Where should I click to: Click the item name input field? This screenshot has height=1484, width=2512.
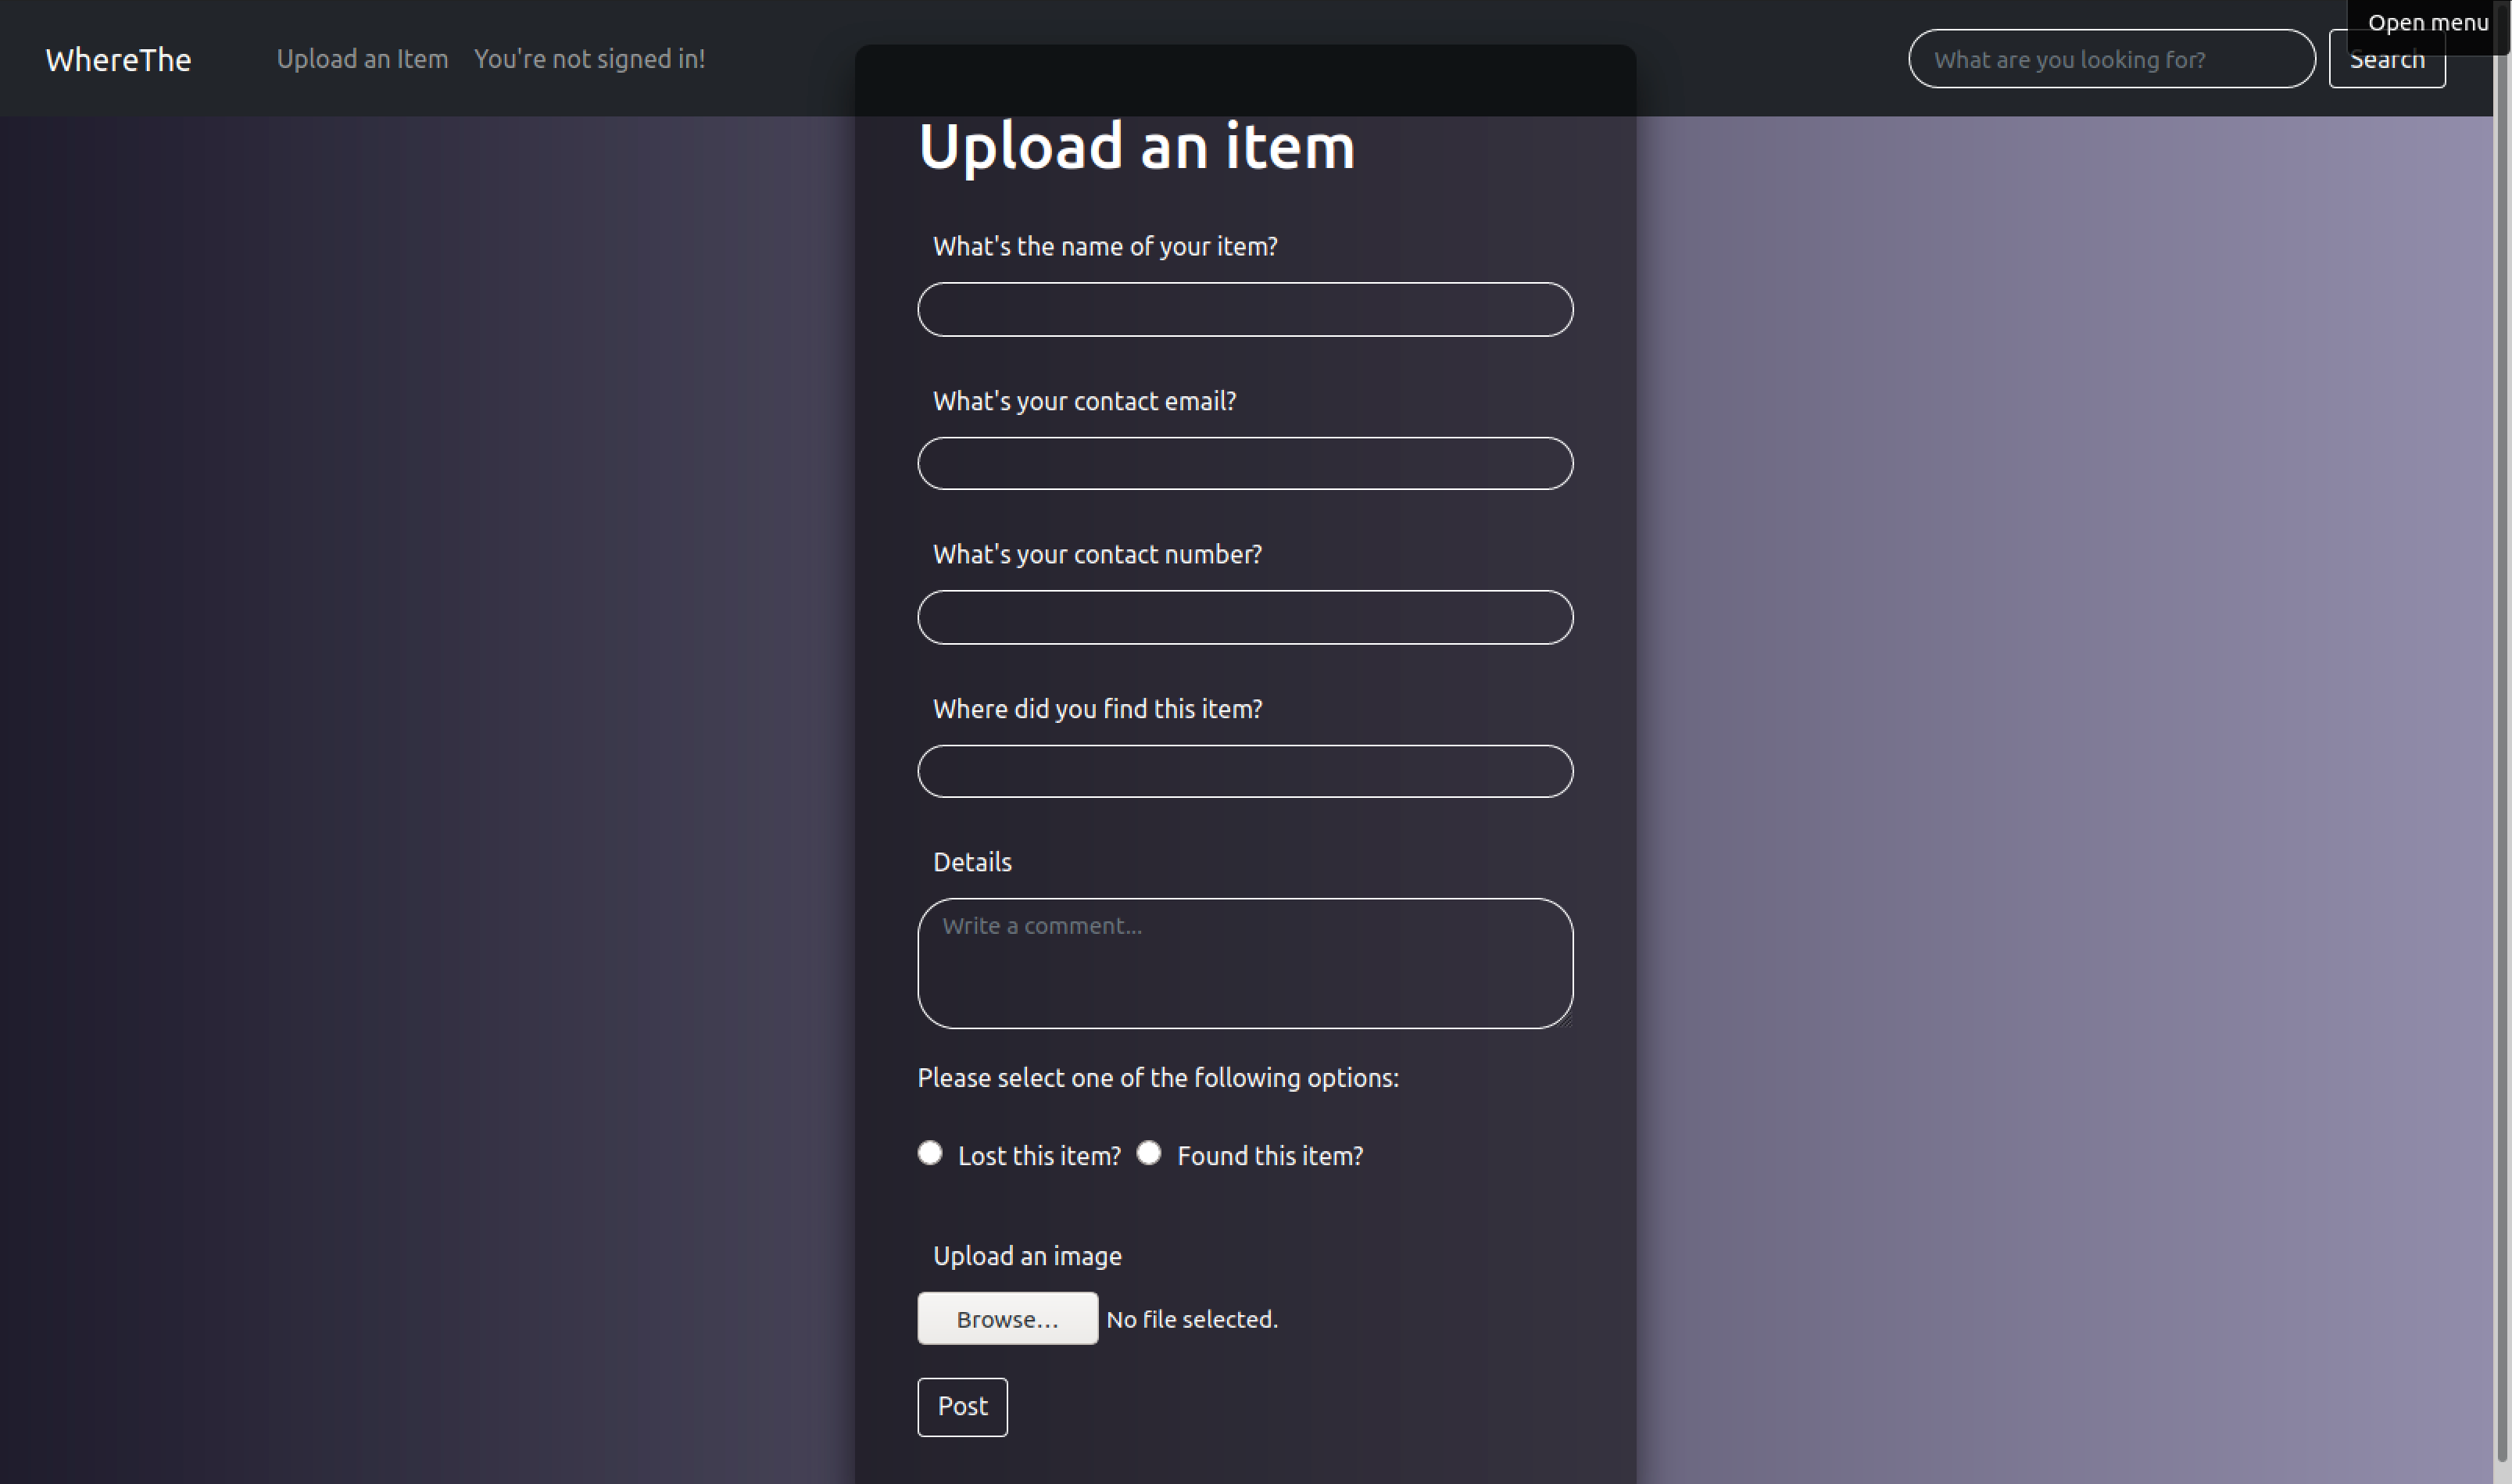1244,310
